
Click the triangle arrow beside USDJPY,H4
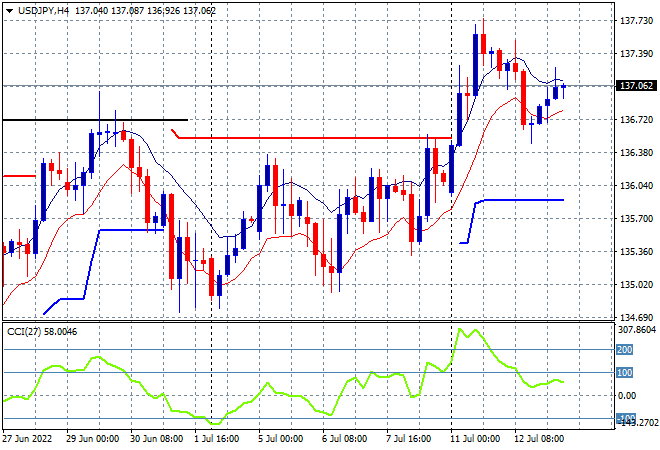pos(9,11)
